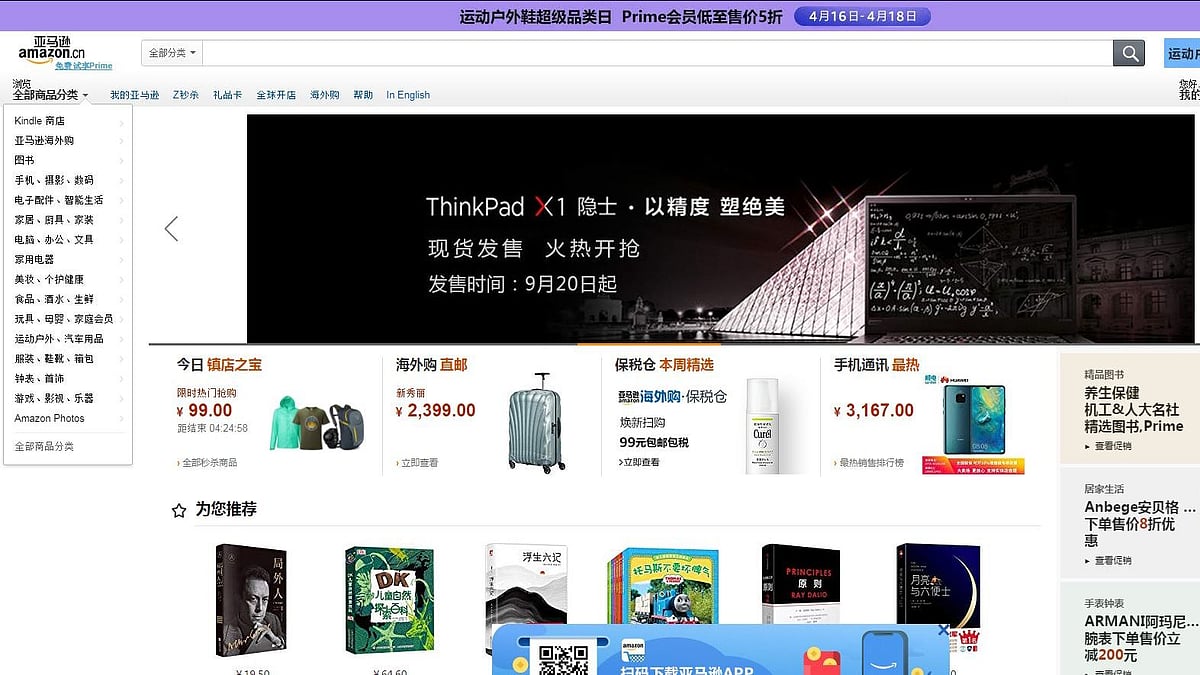Switch the site language via In English
1200x675 pixels.
(408, 94)
